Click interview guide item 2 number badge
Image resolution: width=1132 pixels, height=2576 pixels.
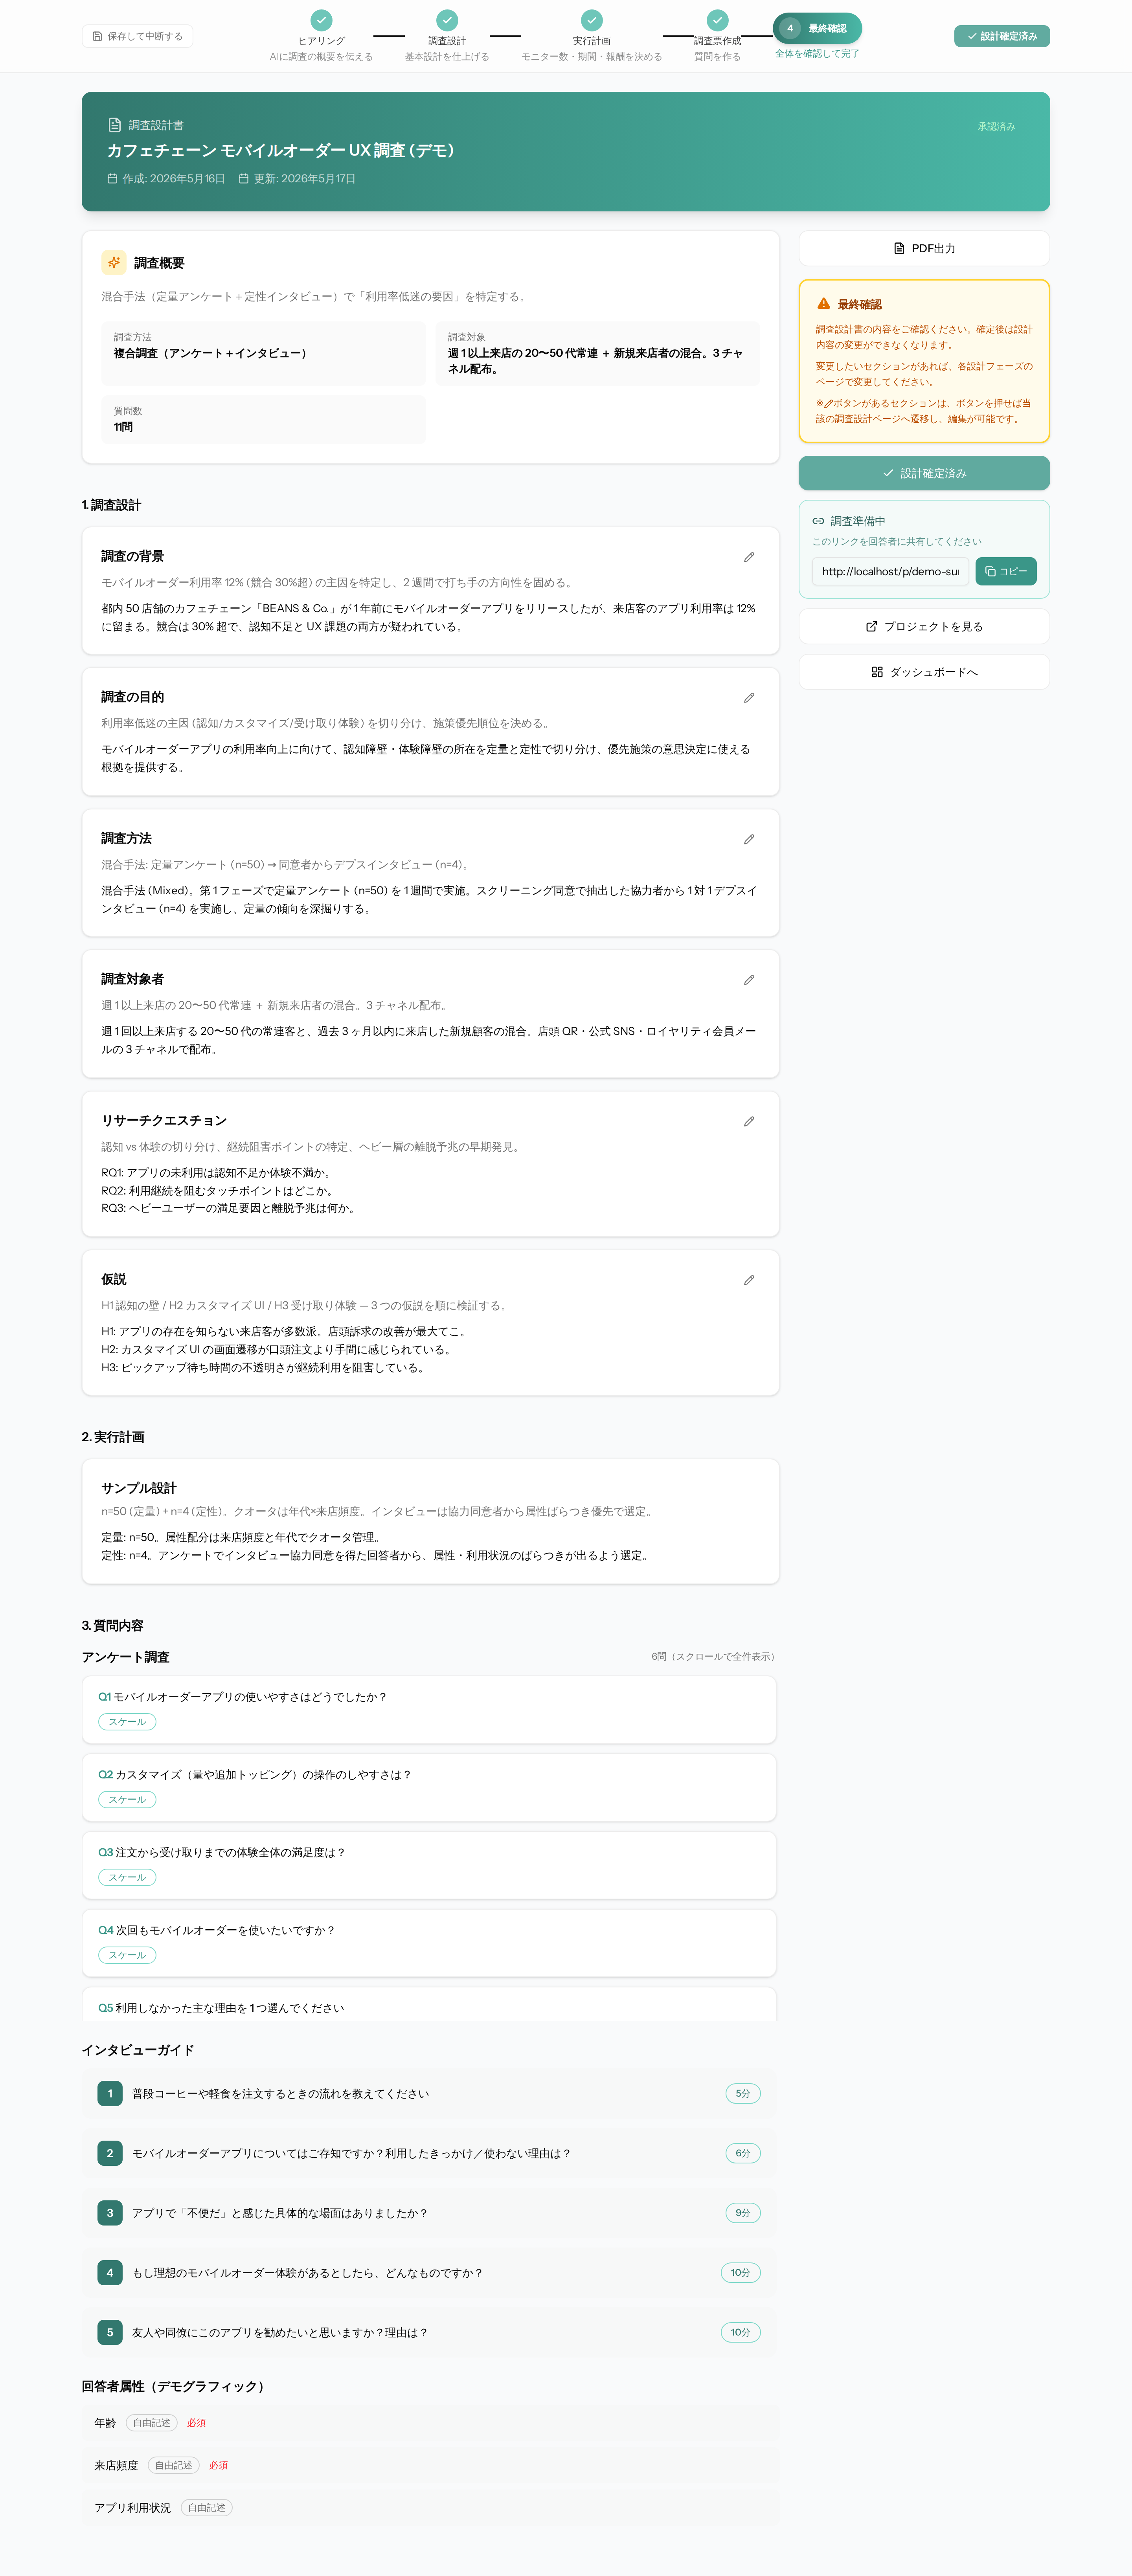coord(110,2153)
